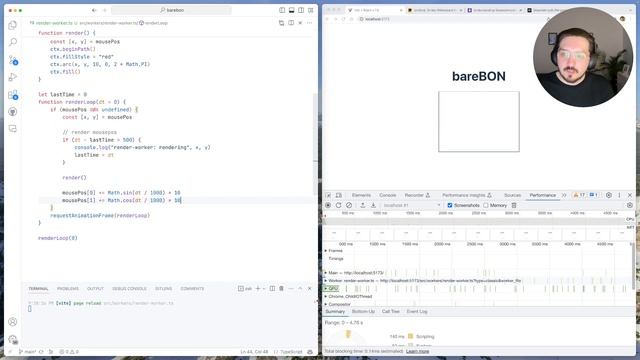Toggle the secondary side bar layout icon
Viewport: 640px width, 360px height.
(301, 10)
